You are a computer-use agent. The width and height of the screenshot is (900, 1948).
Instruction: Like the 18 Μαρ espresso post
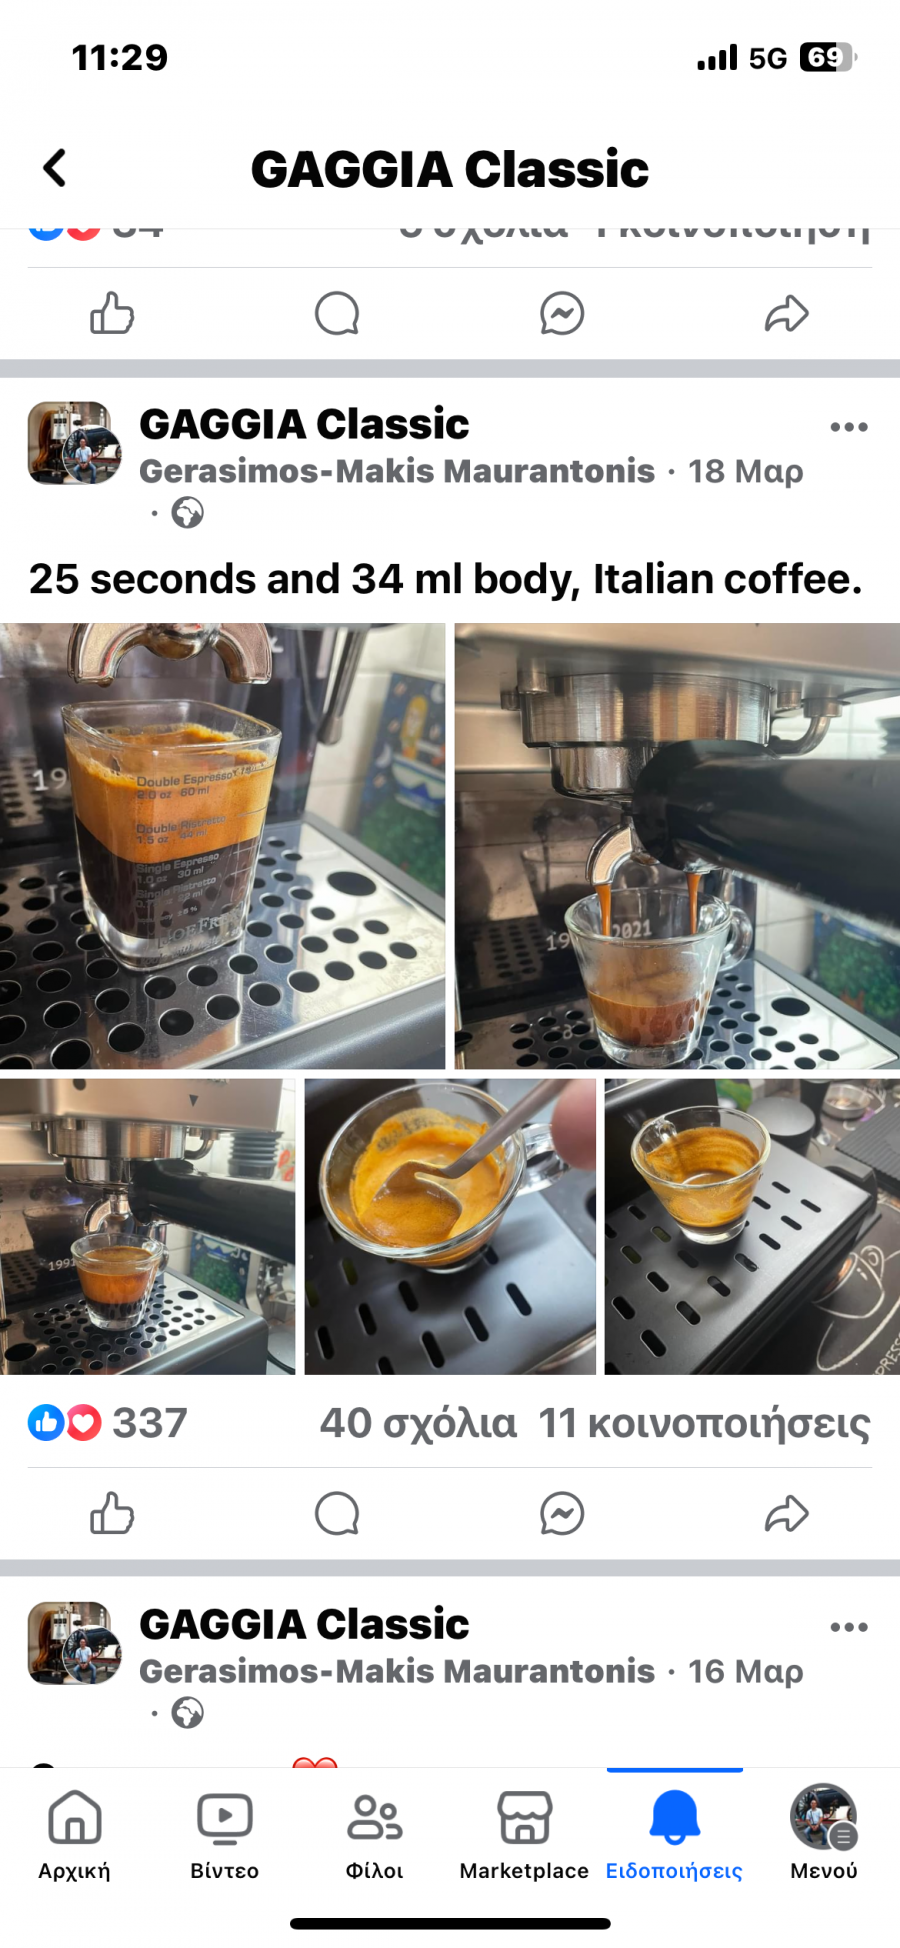(112, 1513)
